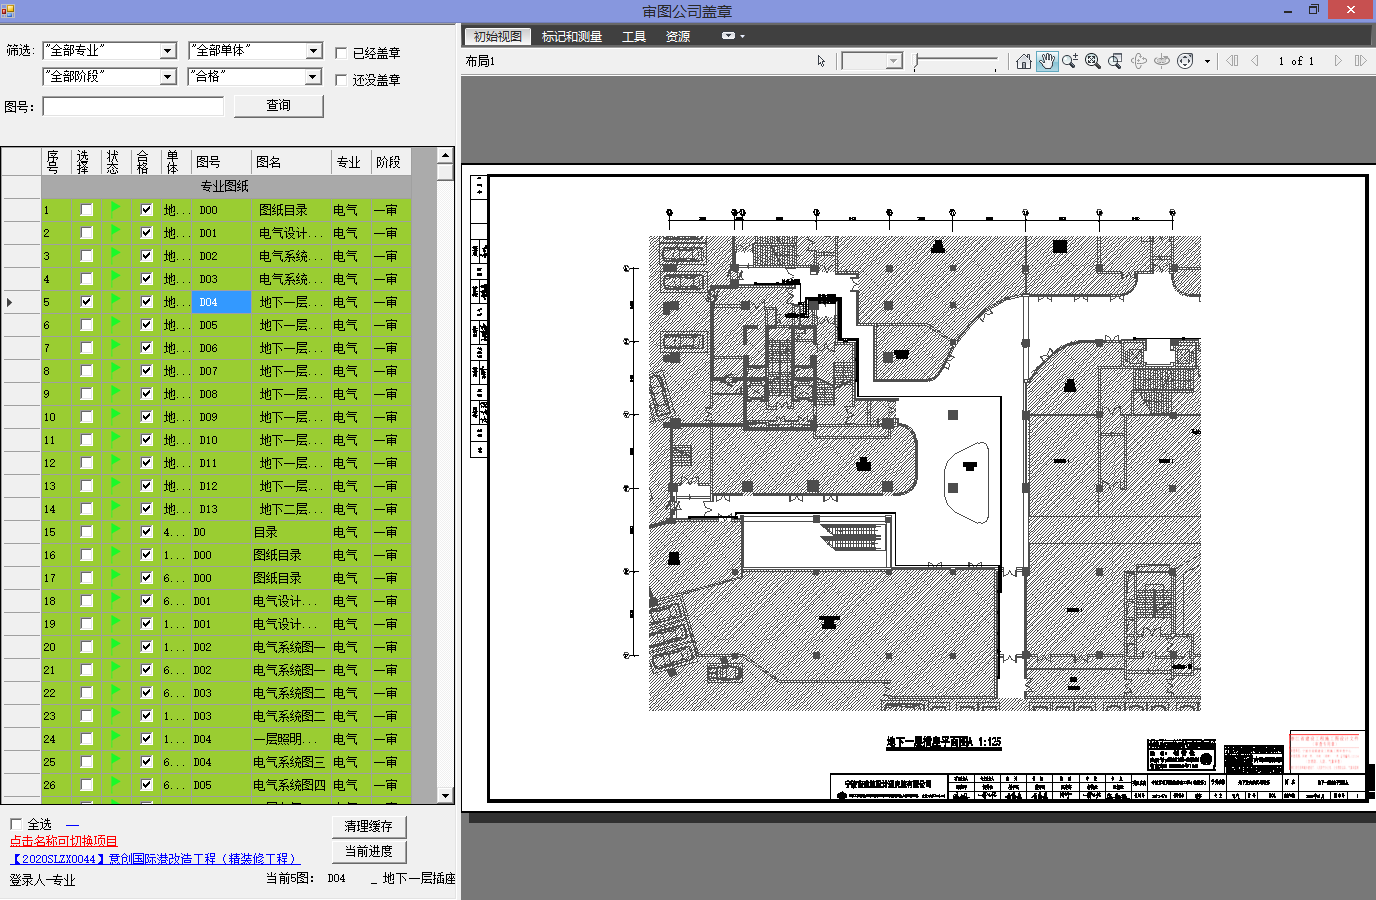Image resolution: width=1376 pixels, height=900 pixels.
Task: Toggle the 还没盖章 checkbox
Action: coord(341,80)
